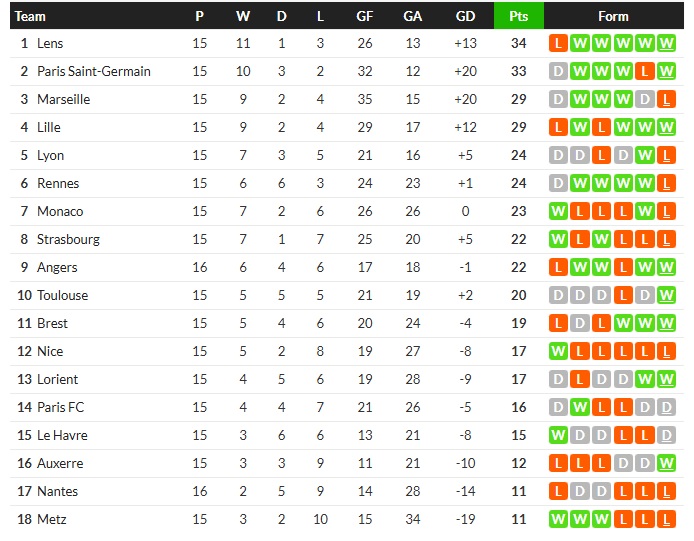The height and width of the screenshot is (541, 694).
Task: Click the draw badge in Paris Saint-Germain's form
Action: point(558,71)
